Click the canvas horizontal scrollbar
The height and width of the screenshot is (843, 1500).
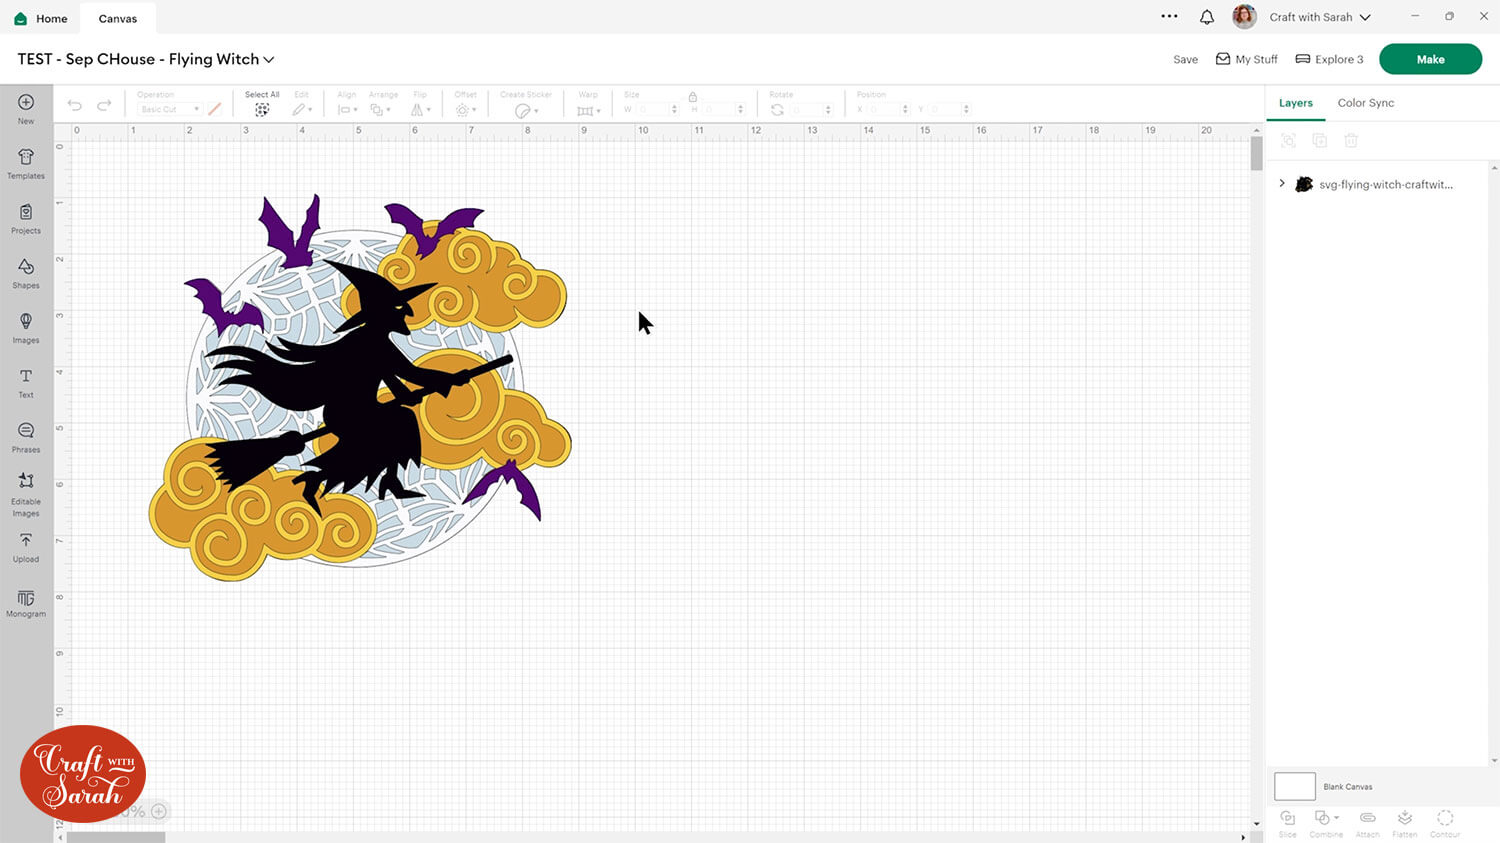point(117,837)
